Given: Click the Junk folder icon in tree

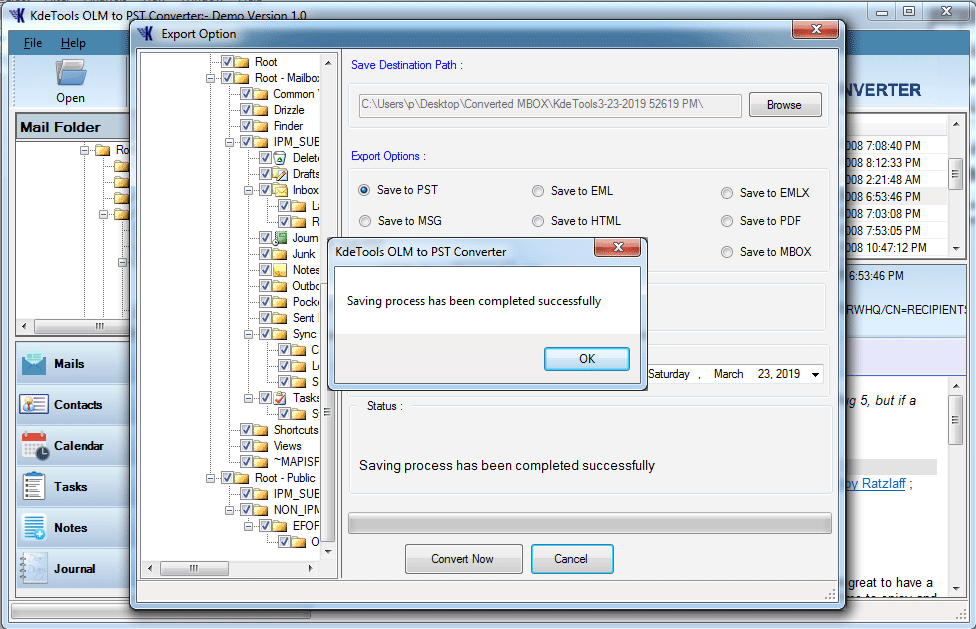Looking at the screenshot, I should click(x=281, y=254).
